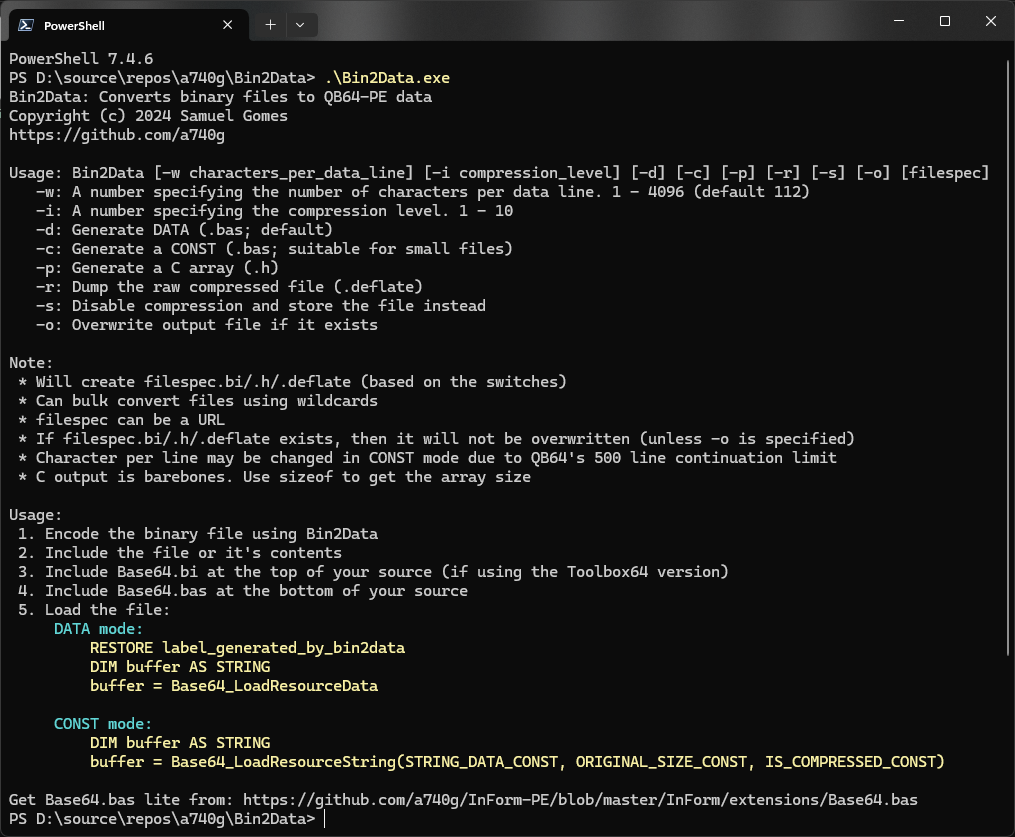1015x837 pixels.
Task: Click the cyan 'CONST mode:' label
Action: click(x=103, y=723)
